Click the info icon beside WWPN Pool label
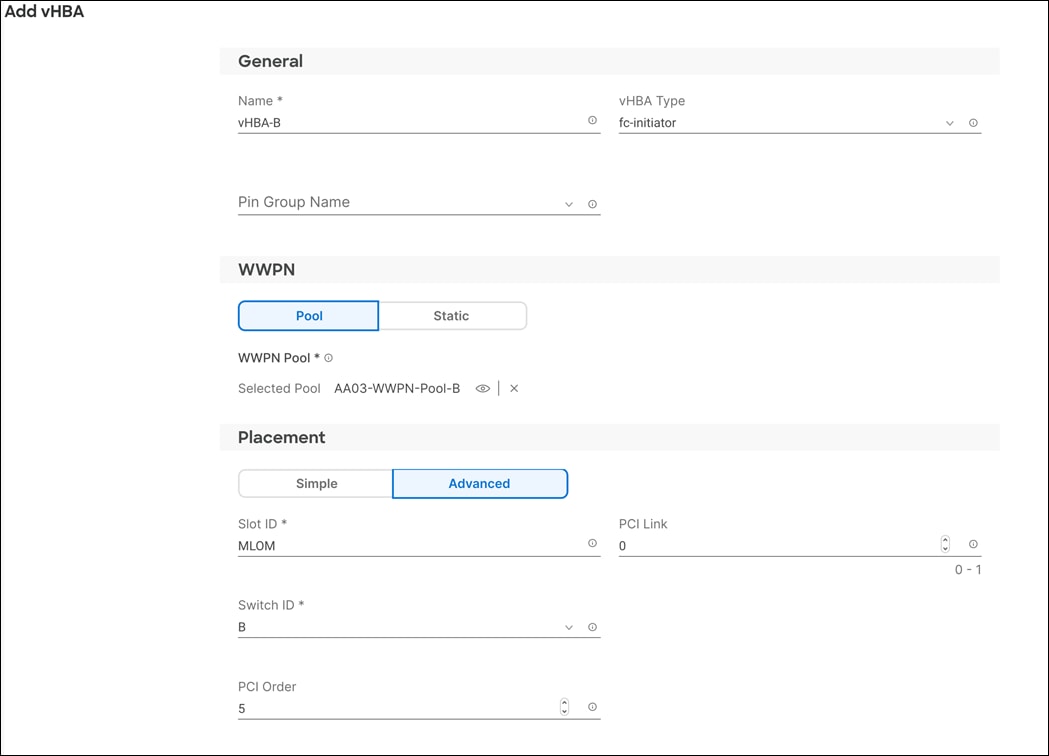 (328, 357)
